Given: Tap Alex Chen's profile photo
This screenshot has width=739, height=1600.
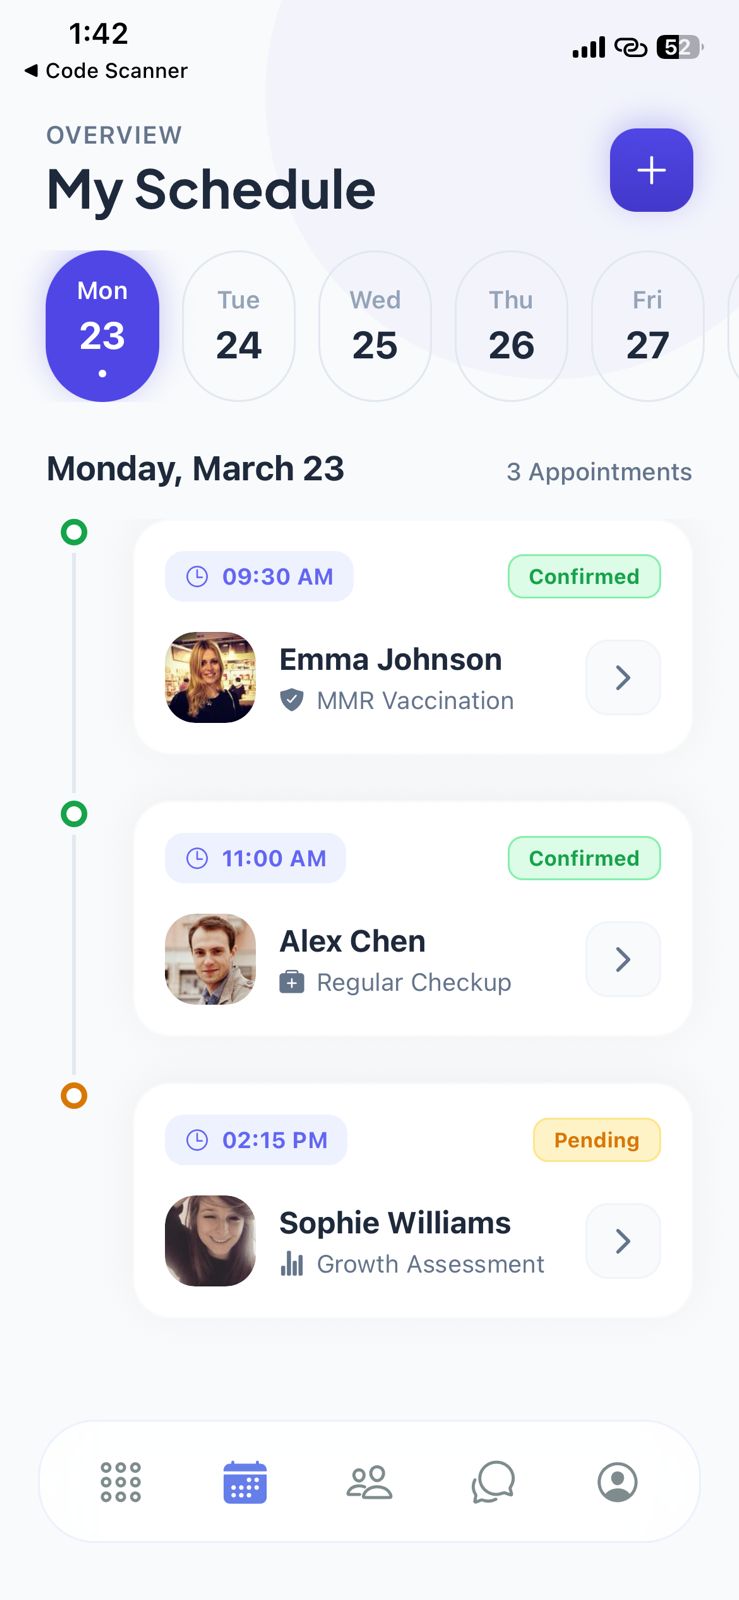Looking at the screenshot, I should coord(210,959).
